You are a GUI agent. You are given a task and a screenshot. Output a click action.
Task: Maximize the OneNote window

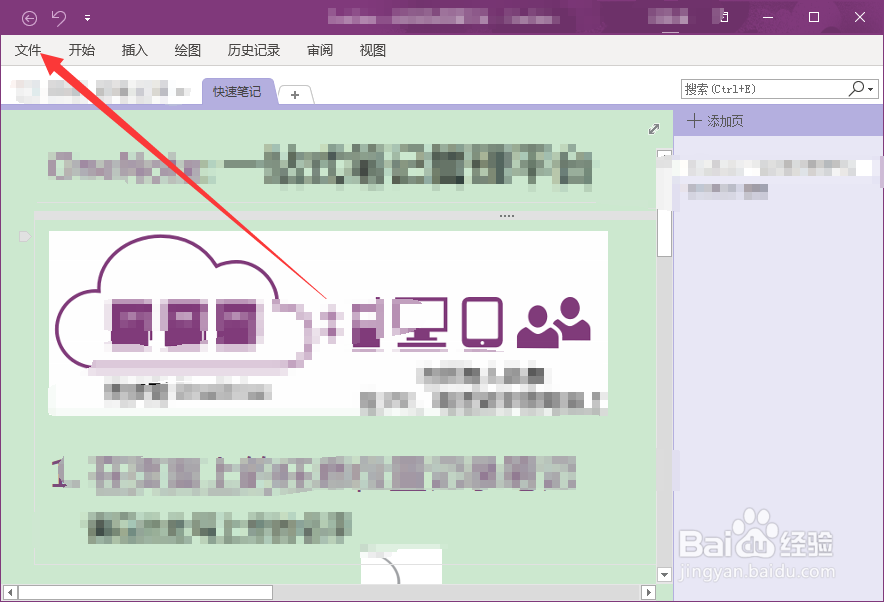pyautogui.click(x=814, y=17)
